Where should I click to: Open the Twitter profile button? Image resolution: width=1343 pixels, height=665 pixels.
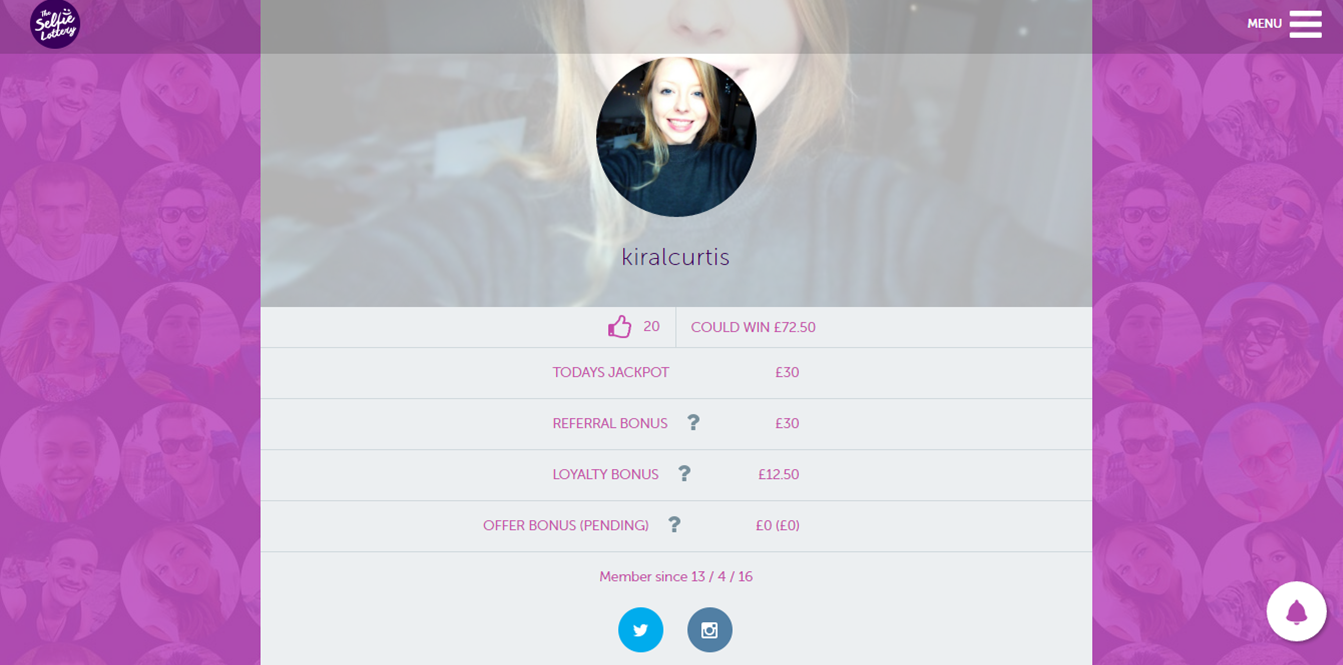coord(641,630)
